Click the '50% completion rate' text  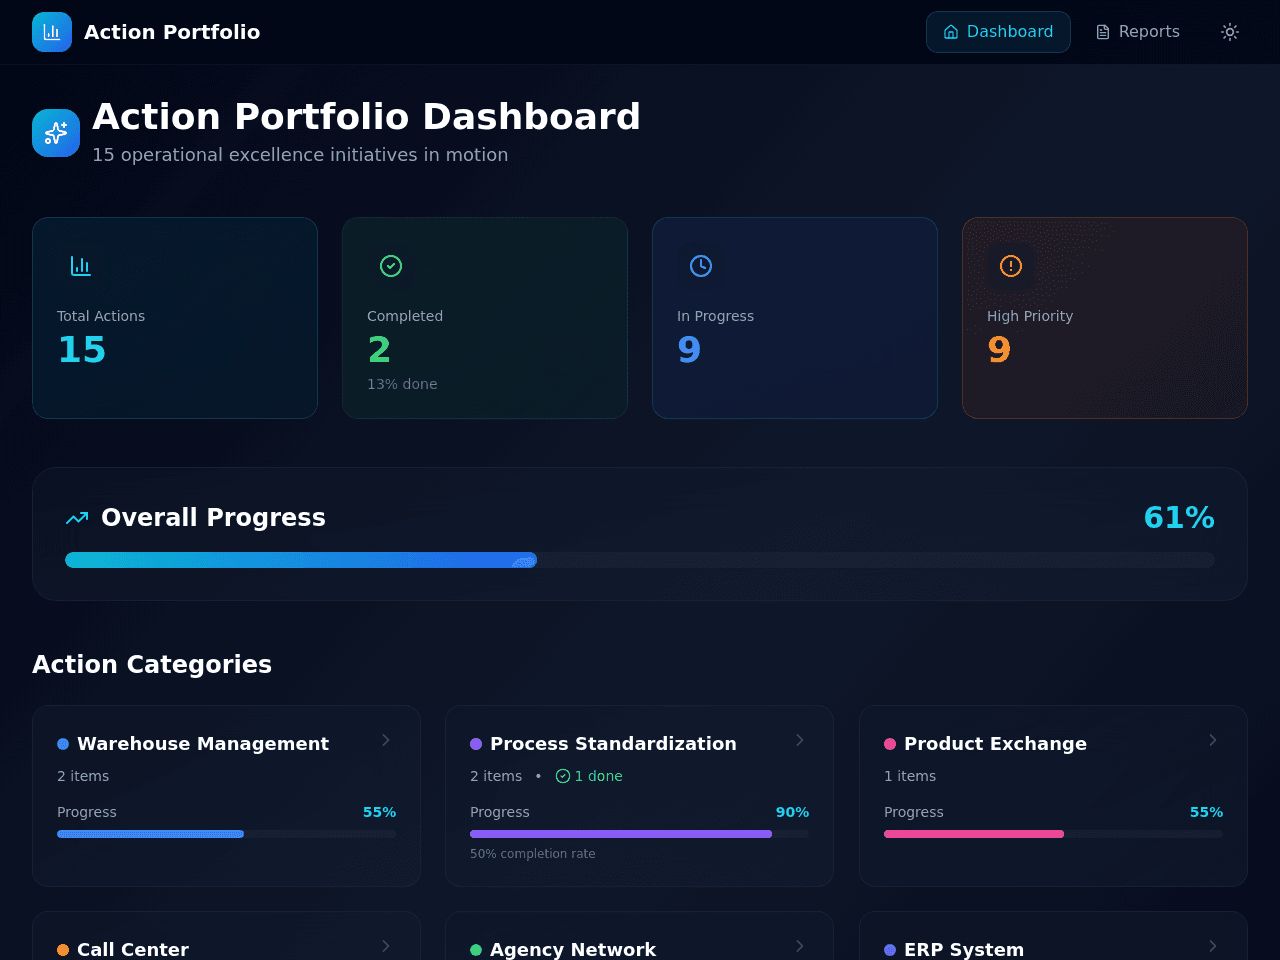click(533, 854)
